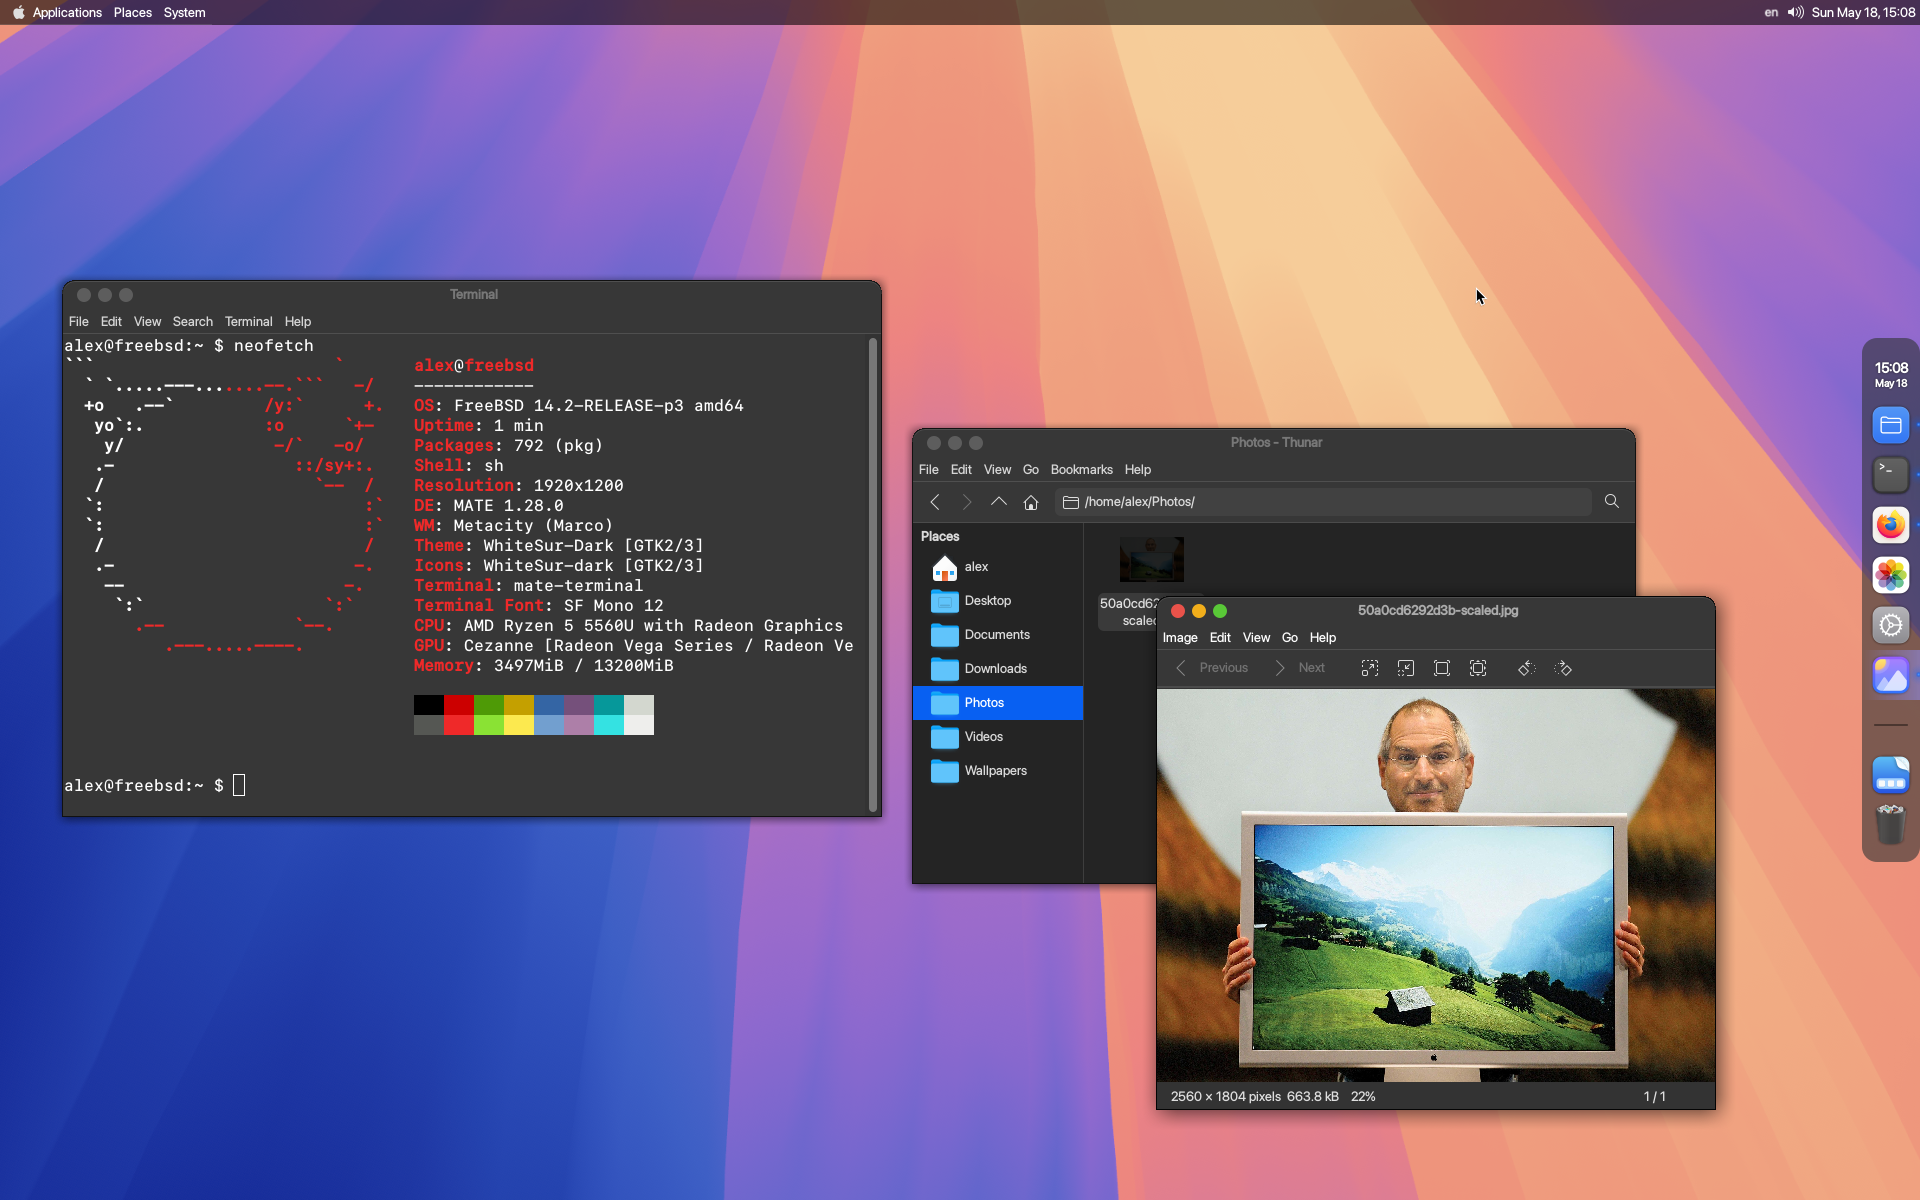Go to home folder in Thunar toolbar
Viewport: 1920px width, 1200px height.
1031,502
